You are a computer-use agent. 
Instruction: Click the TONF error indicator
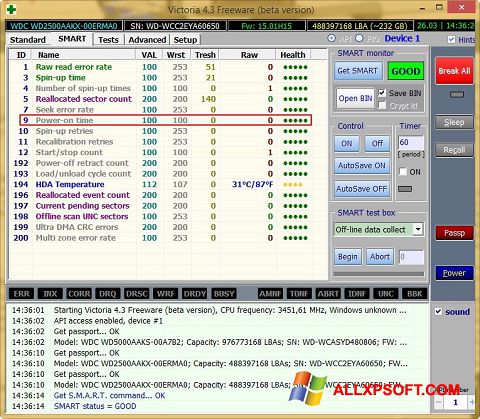[299, 294]
